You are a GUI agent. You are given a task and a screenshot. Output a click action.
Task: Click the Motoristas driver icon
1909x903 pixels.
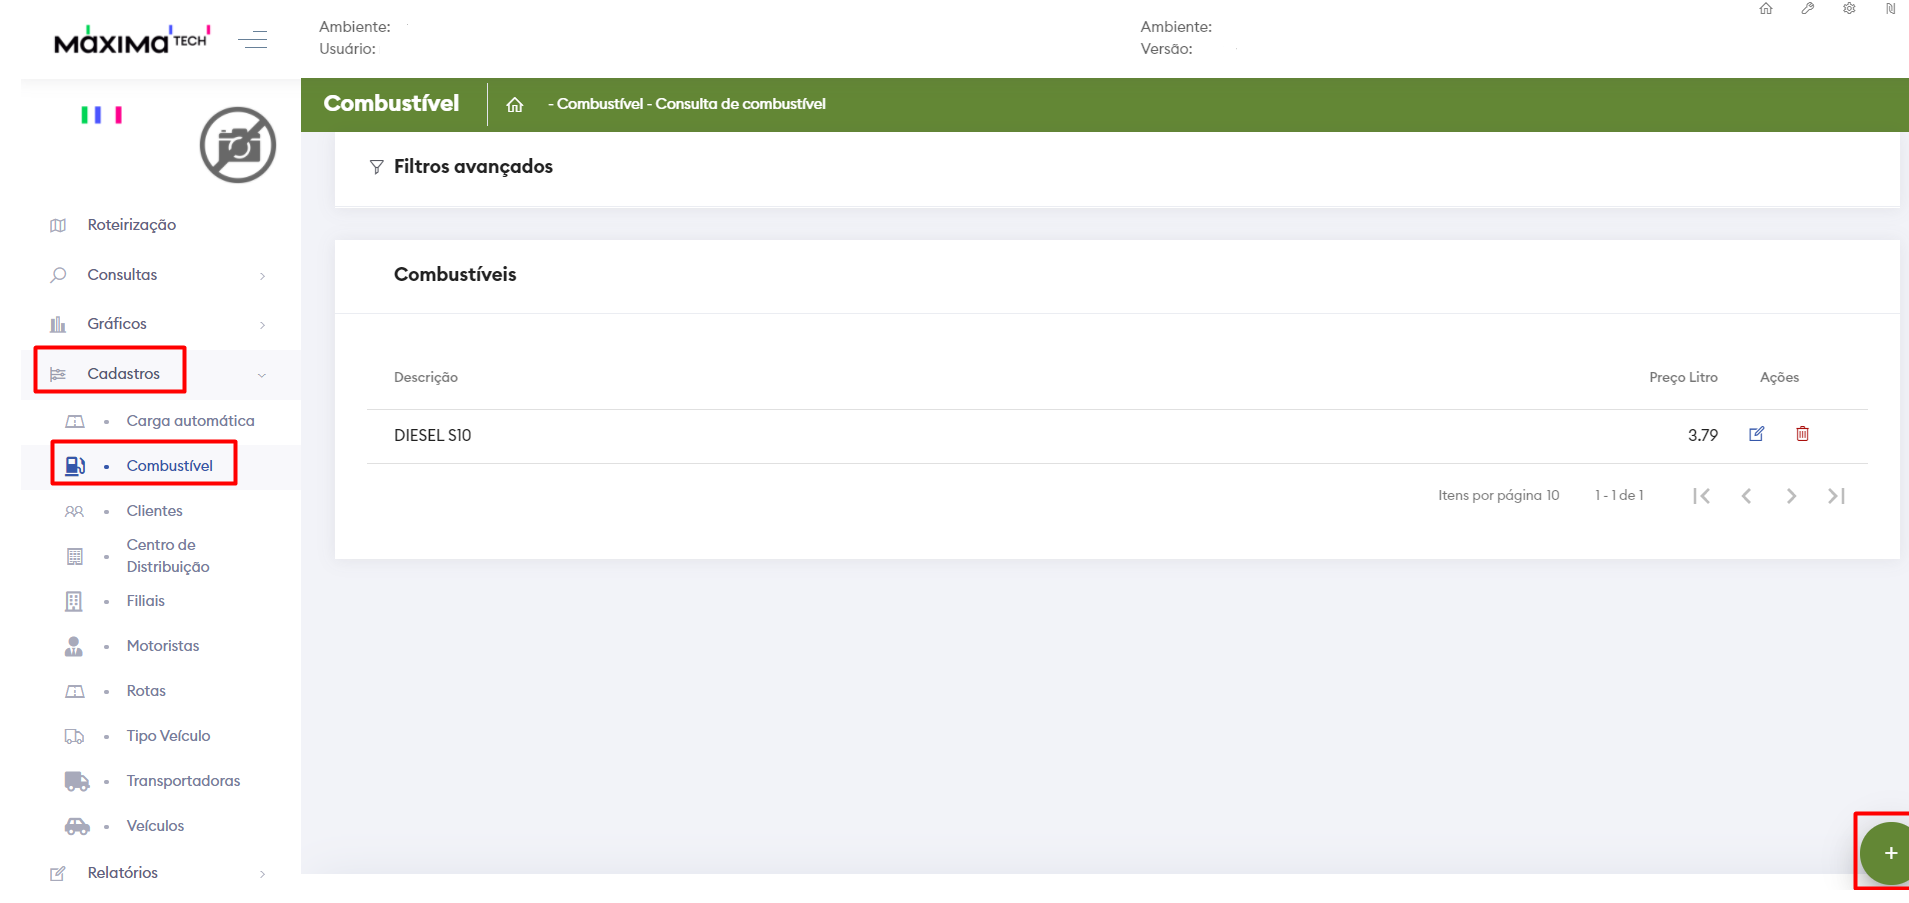[x=74, y=646]
